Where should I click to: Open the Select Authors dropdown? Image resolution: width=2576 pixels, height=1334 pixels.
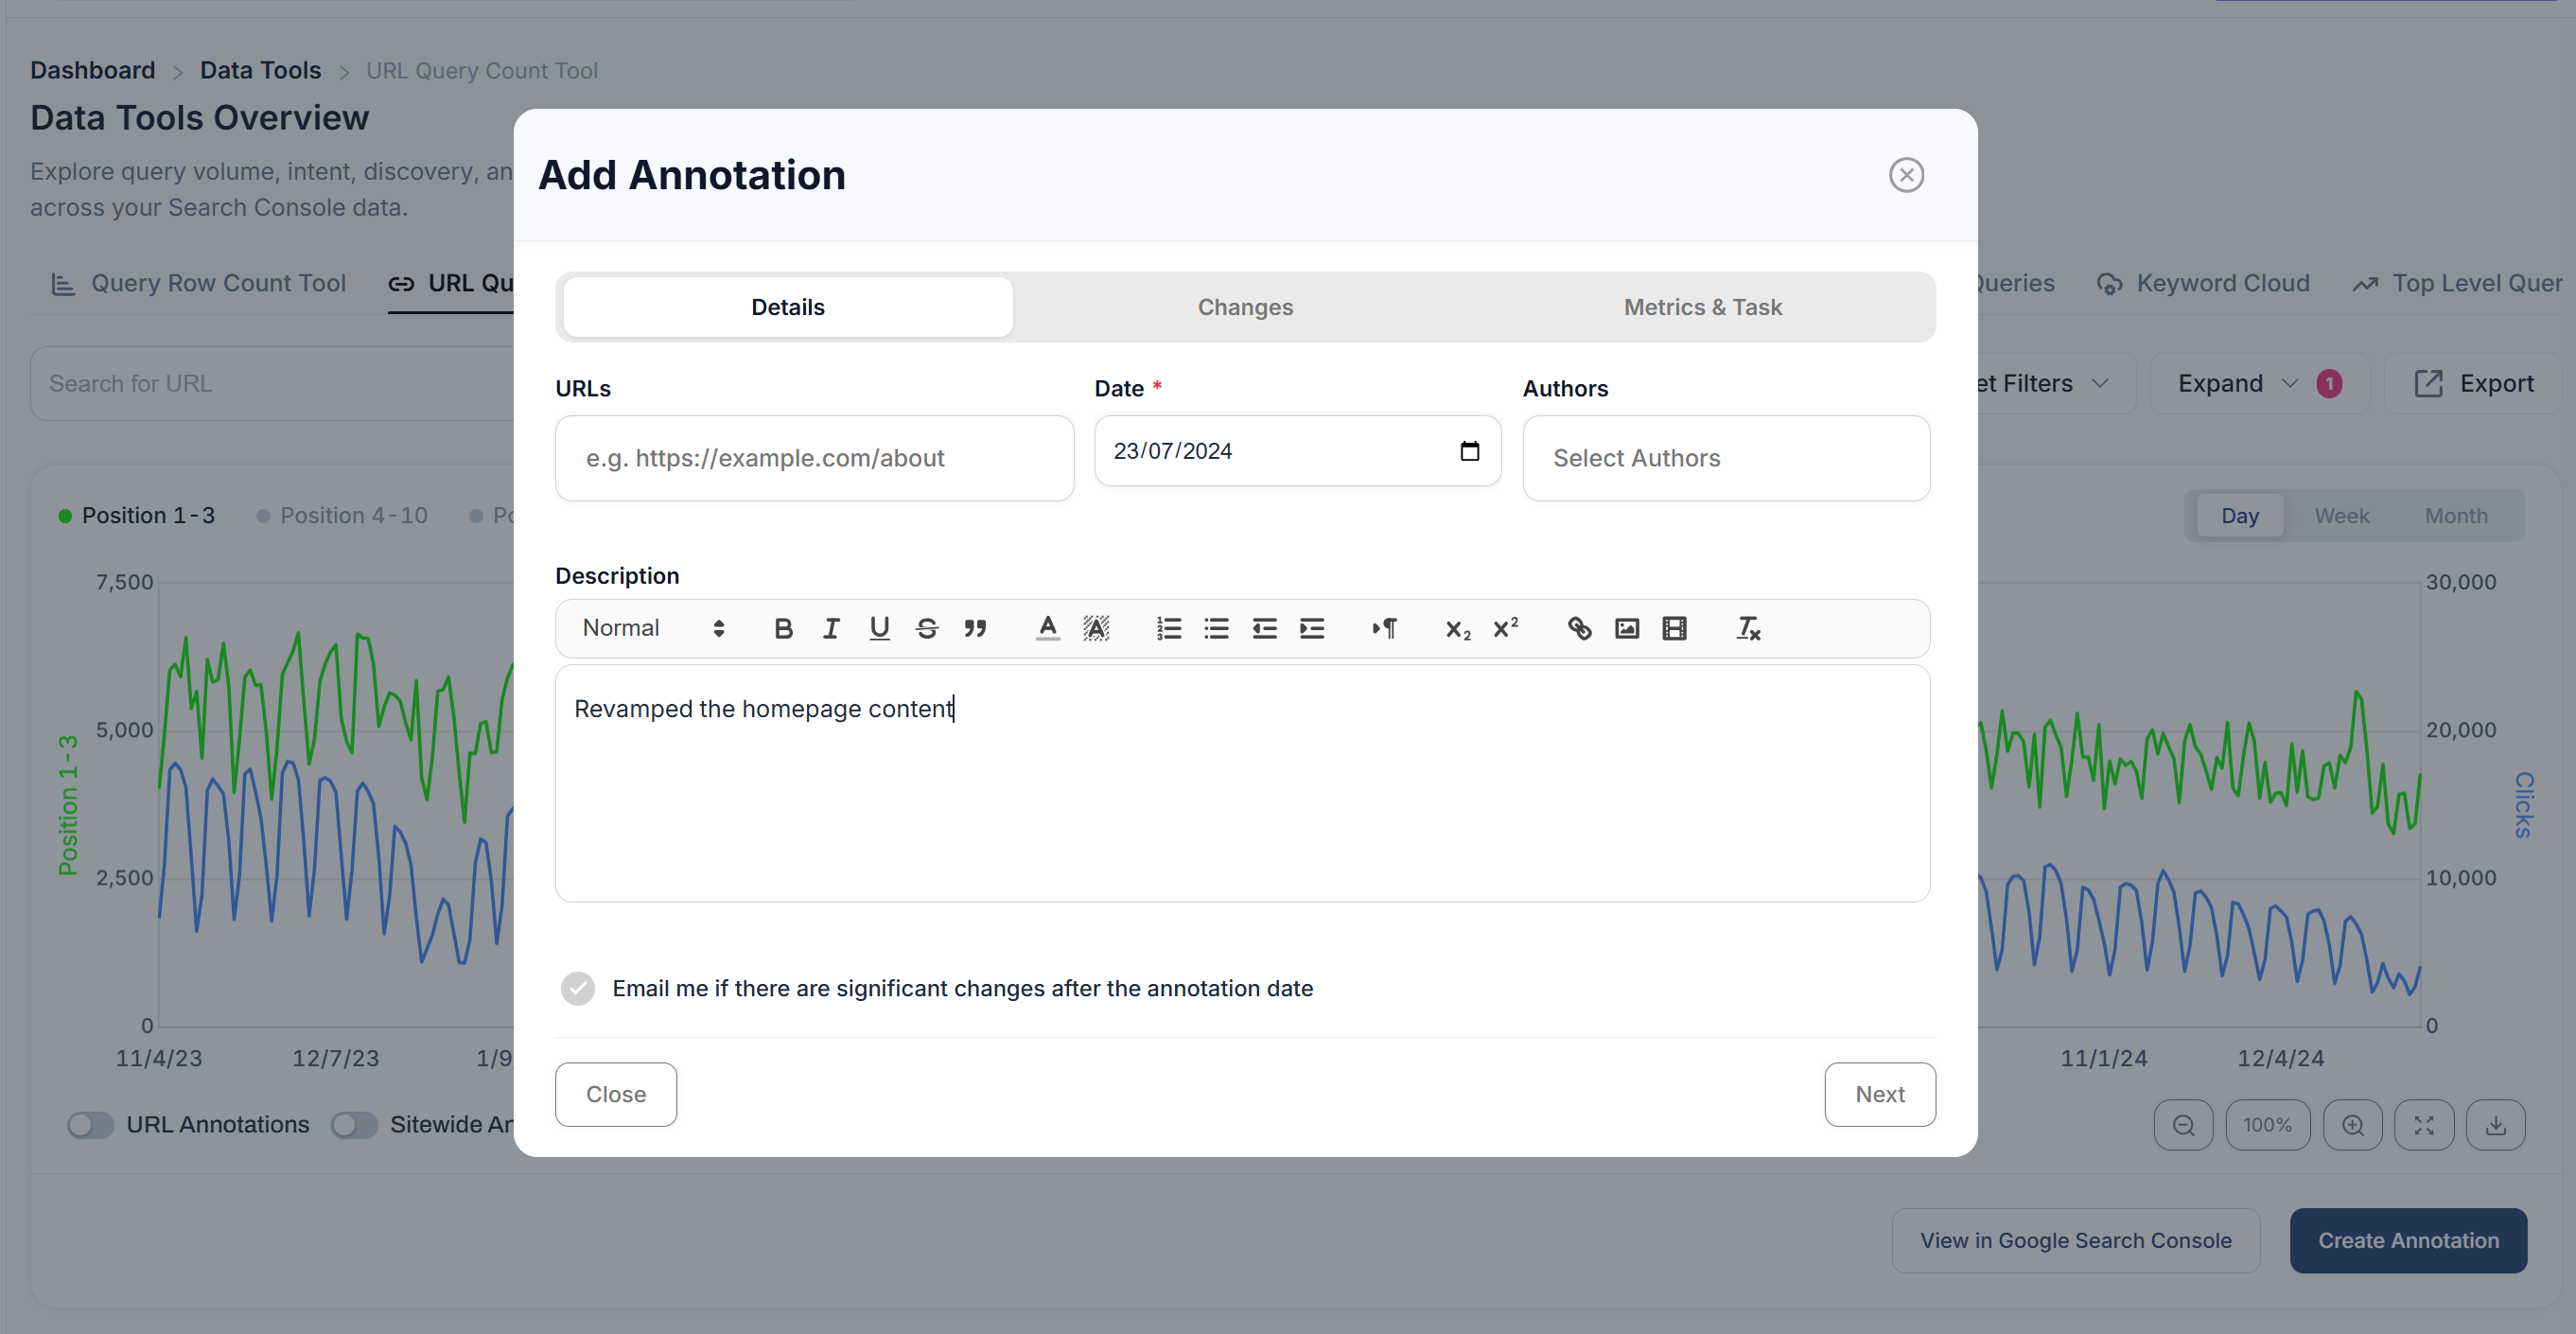[1726, 458]
